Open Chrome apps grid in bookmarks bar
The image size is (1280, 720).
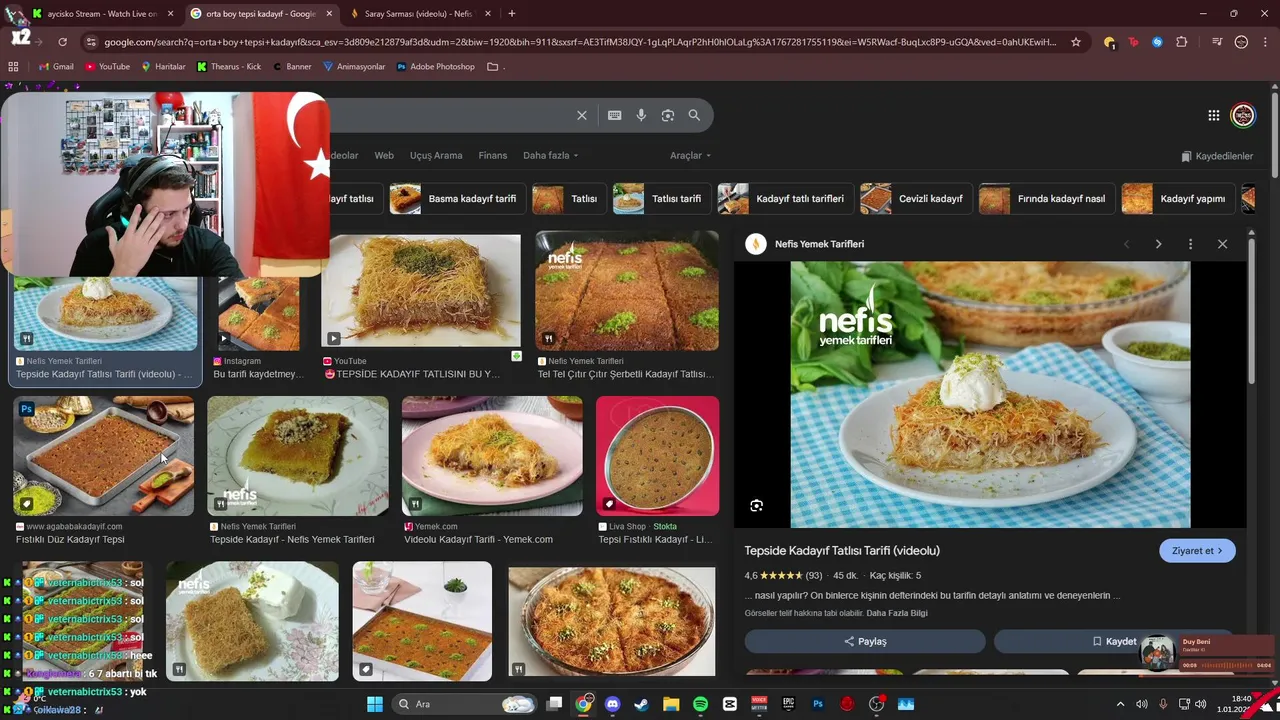(13, 67)
